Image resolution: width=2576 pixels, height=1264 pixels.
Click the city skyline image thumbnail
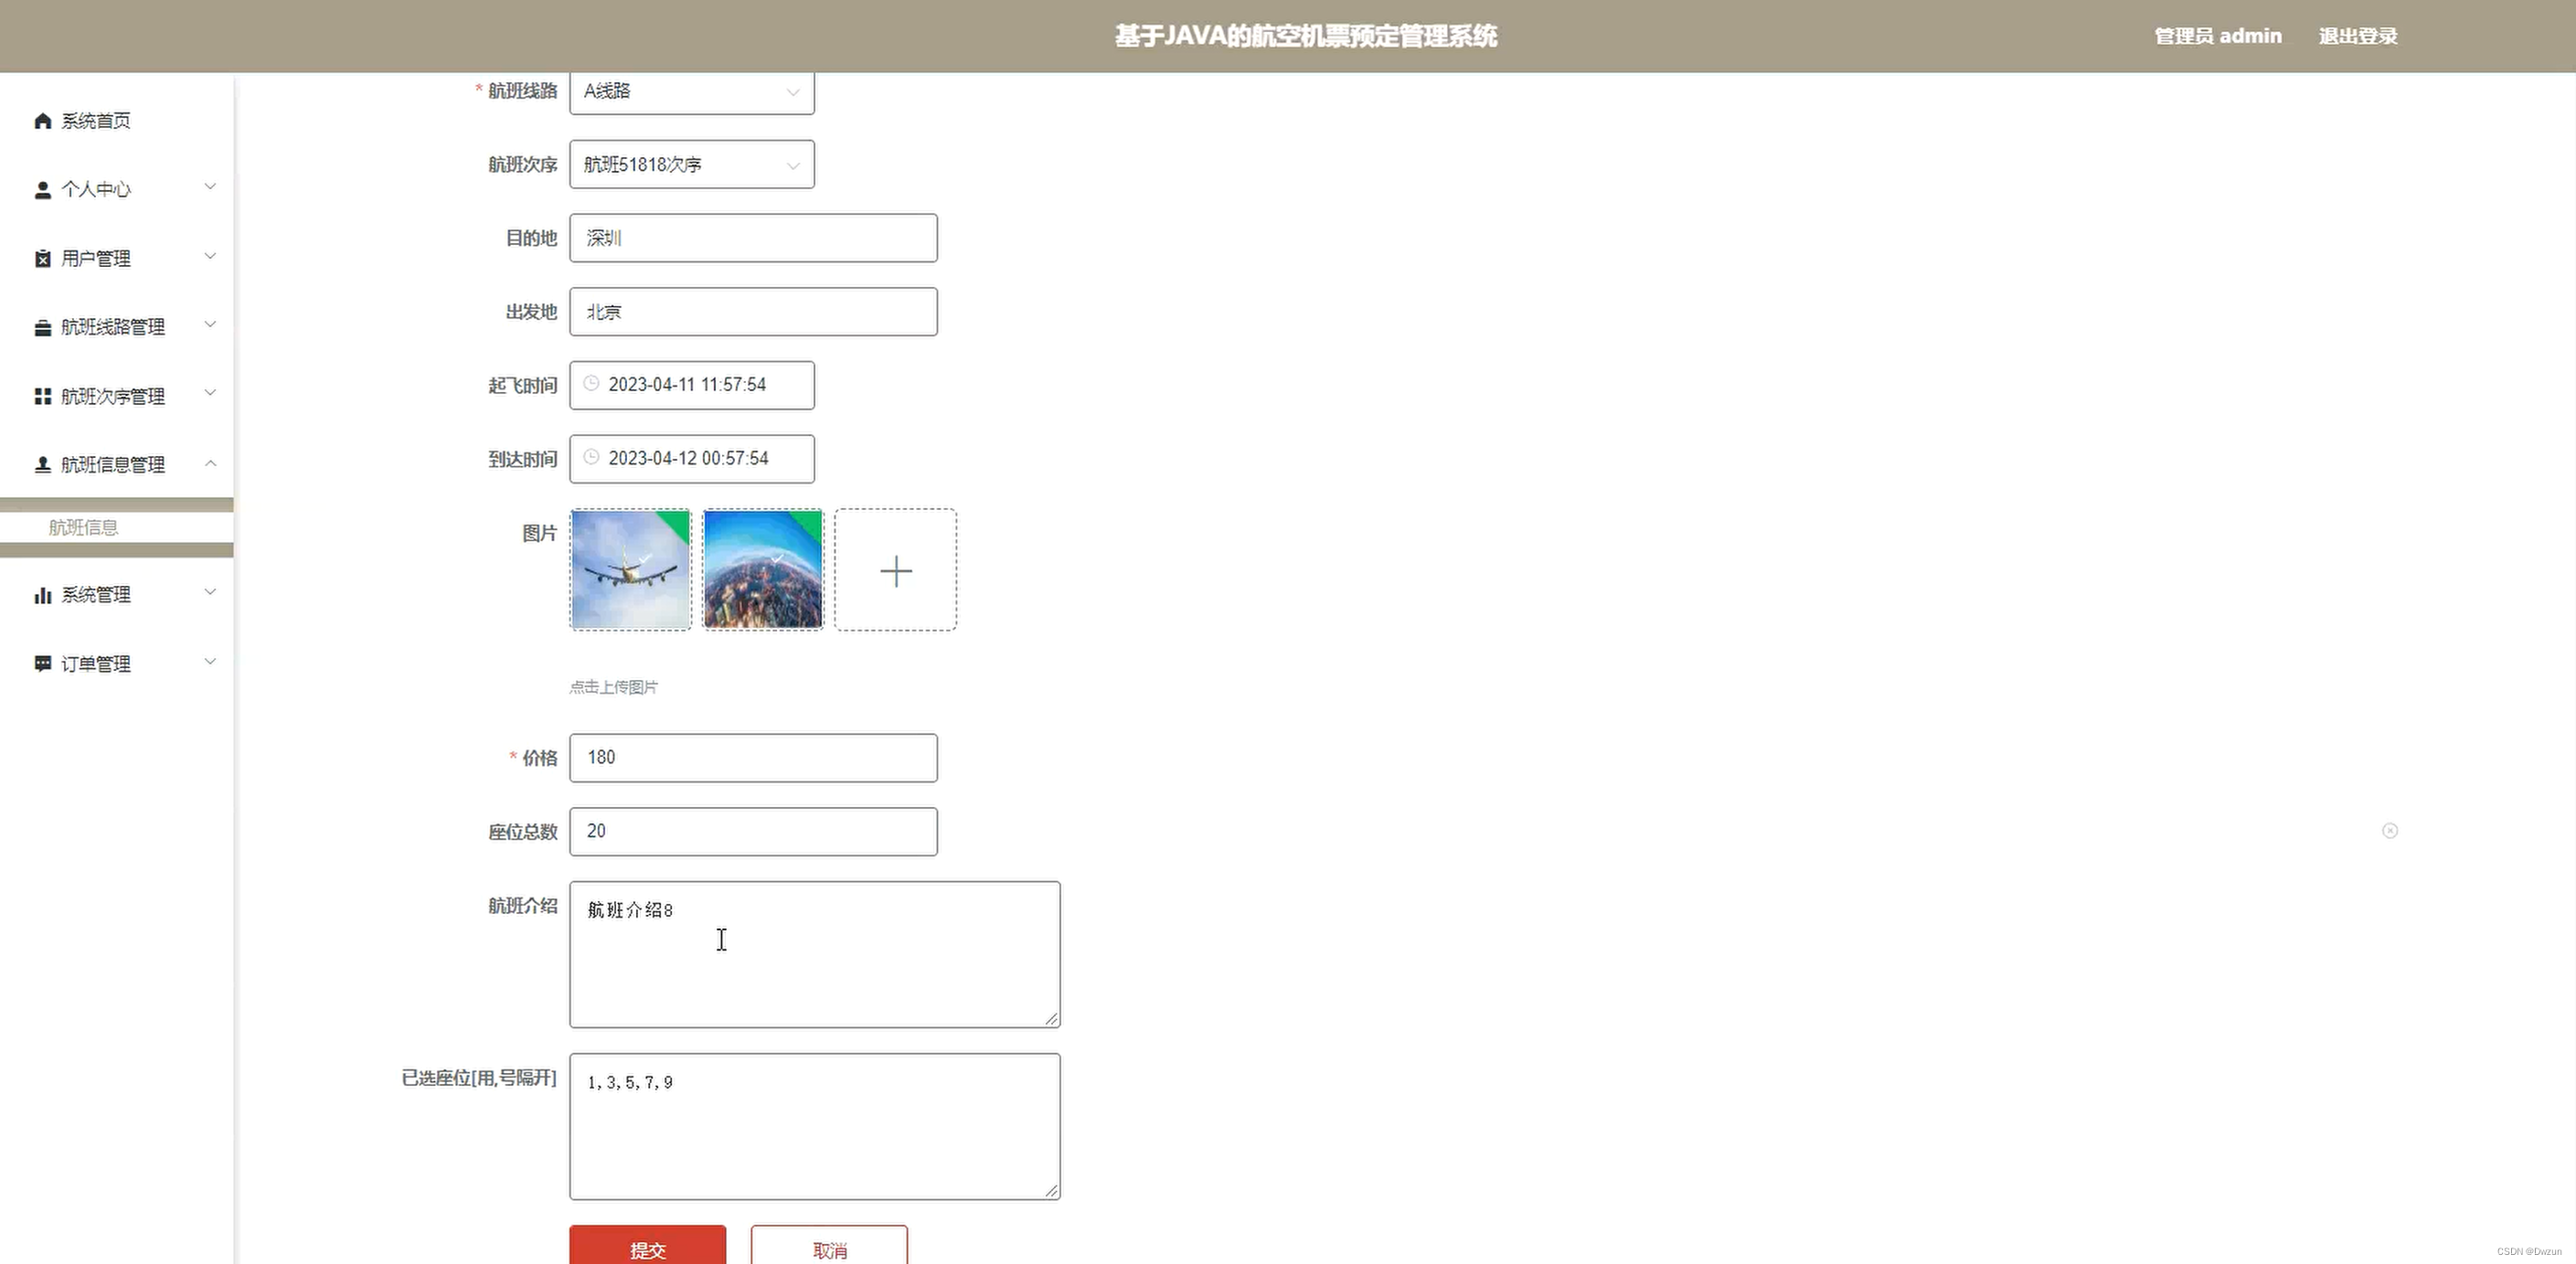(x=763, y=570)
